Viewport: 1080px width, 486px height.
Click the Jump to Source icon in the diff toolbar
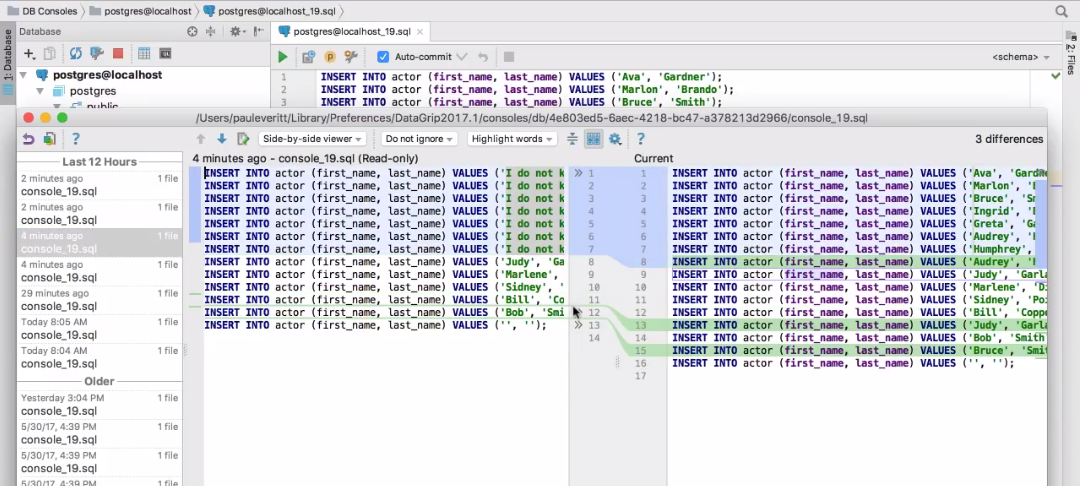[243, 139]
